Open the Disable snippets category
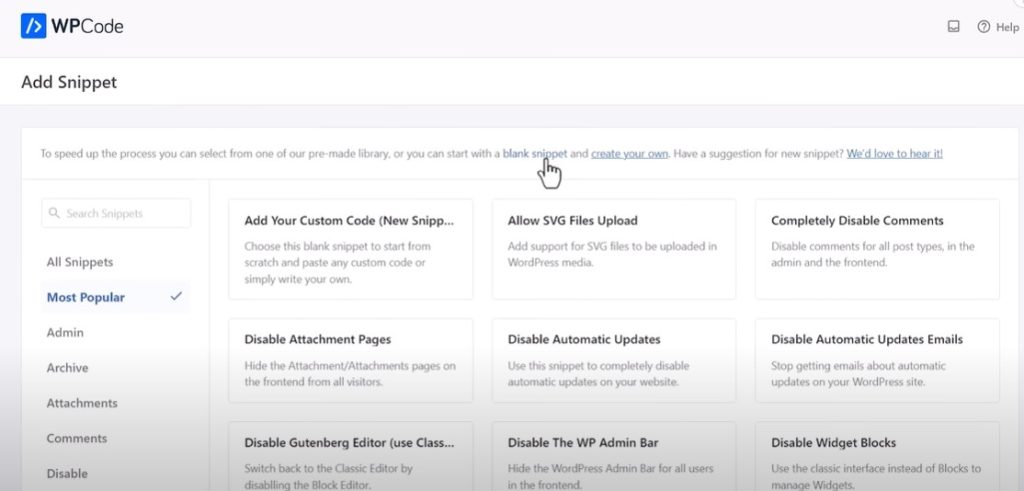The image size is (1024, 491). coord(67,473)
